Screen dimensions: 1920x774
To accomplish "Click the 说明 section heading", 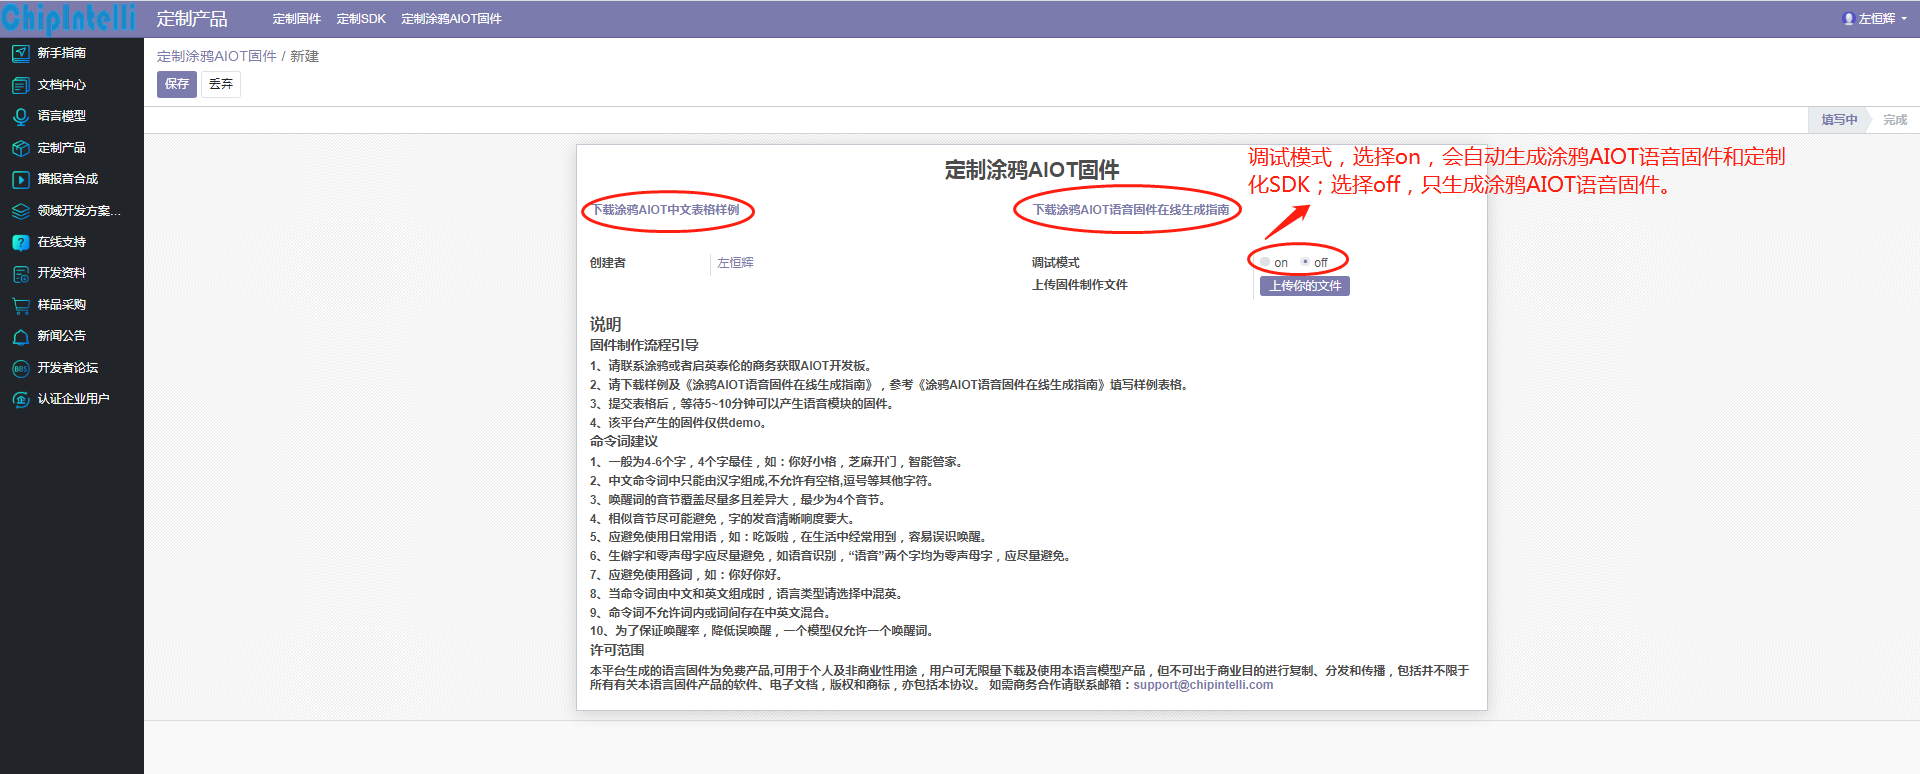I will 606,324.
